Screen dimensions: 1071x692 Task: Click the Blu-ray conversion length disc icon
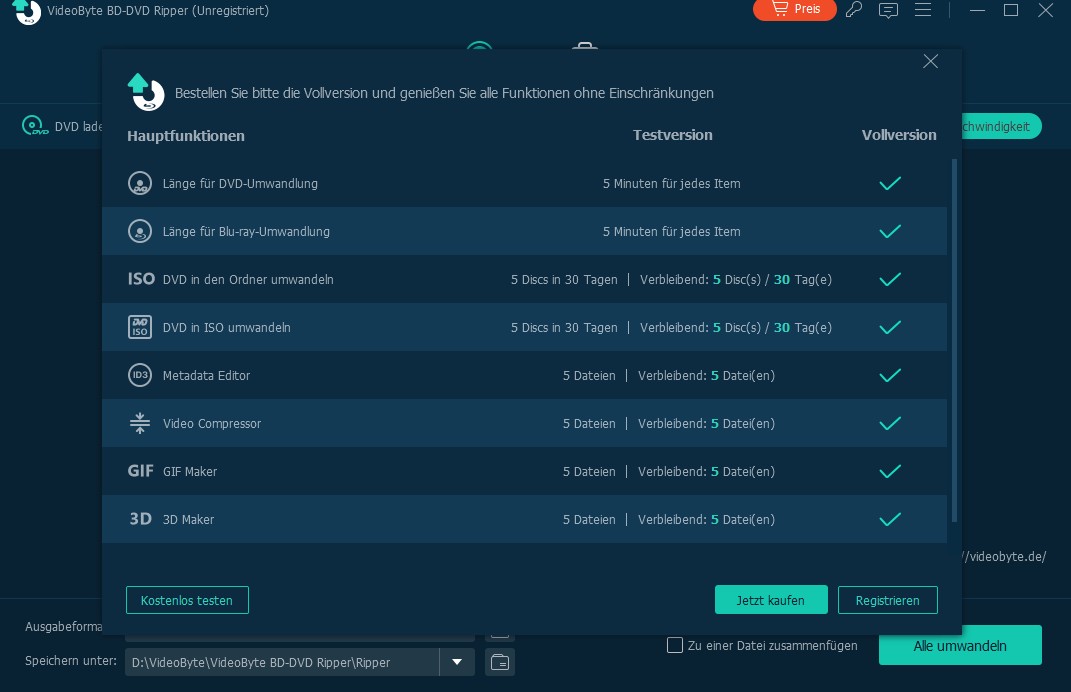click(x=140, y=231)
